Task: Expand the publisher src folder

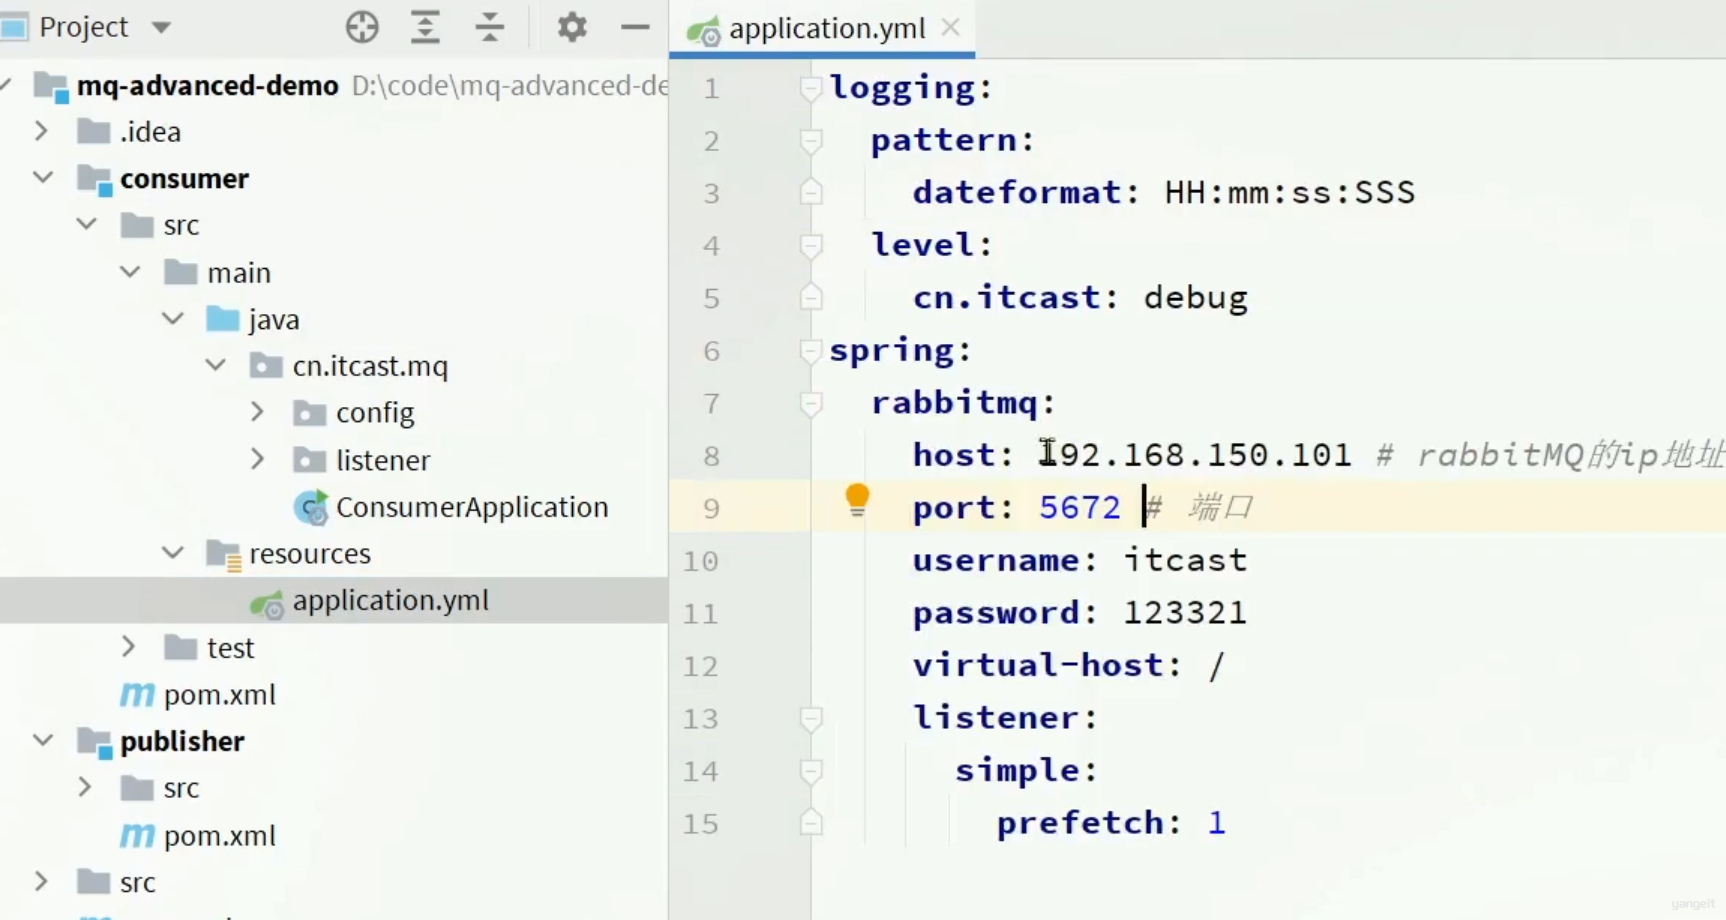Action: (x=86, y=788)
